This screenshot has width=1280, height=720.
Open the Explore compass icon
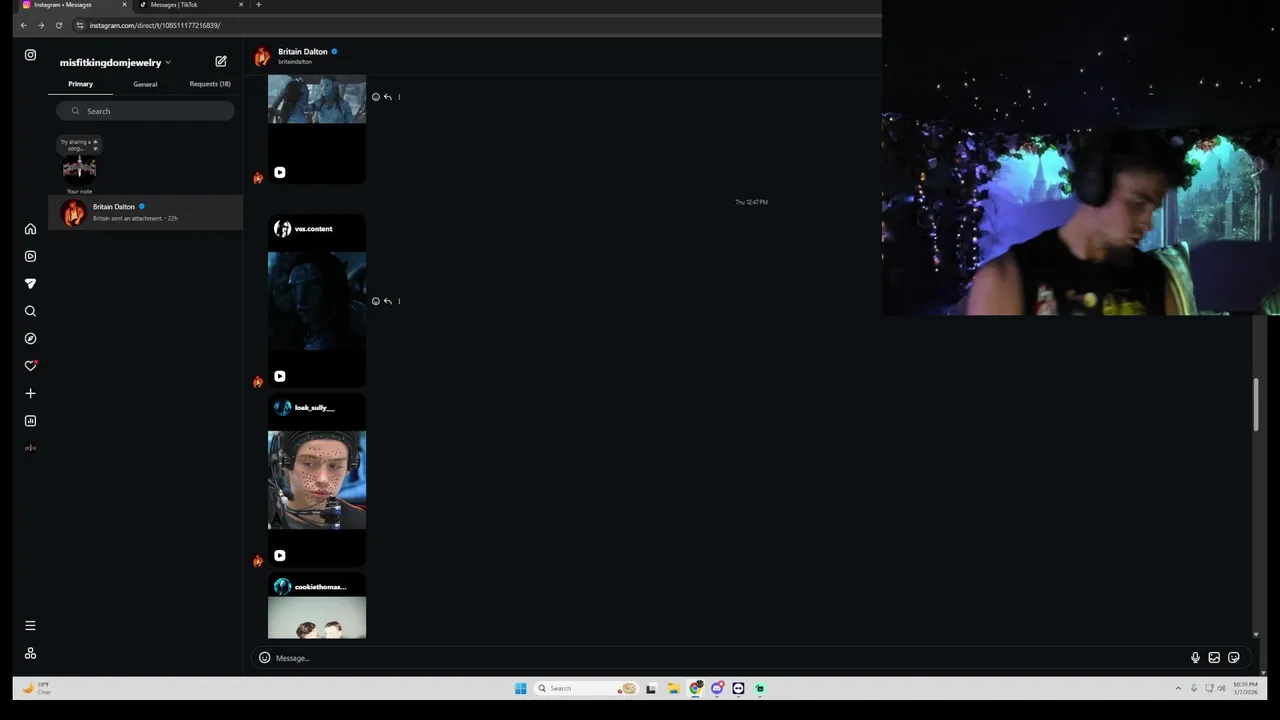coord(30,339)
